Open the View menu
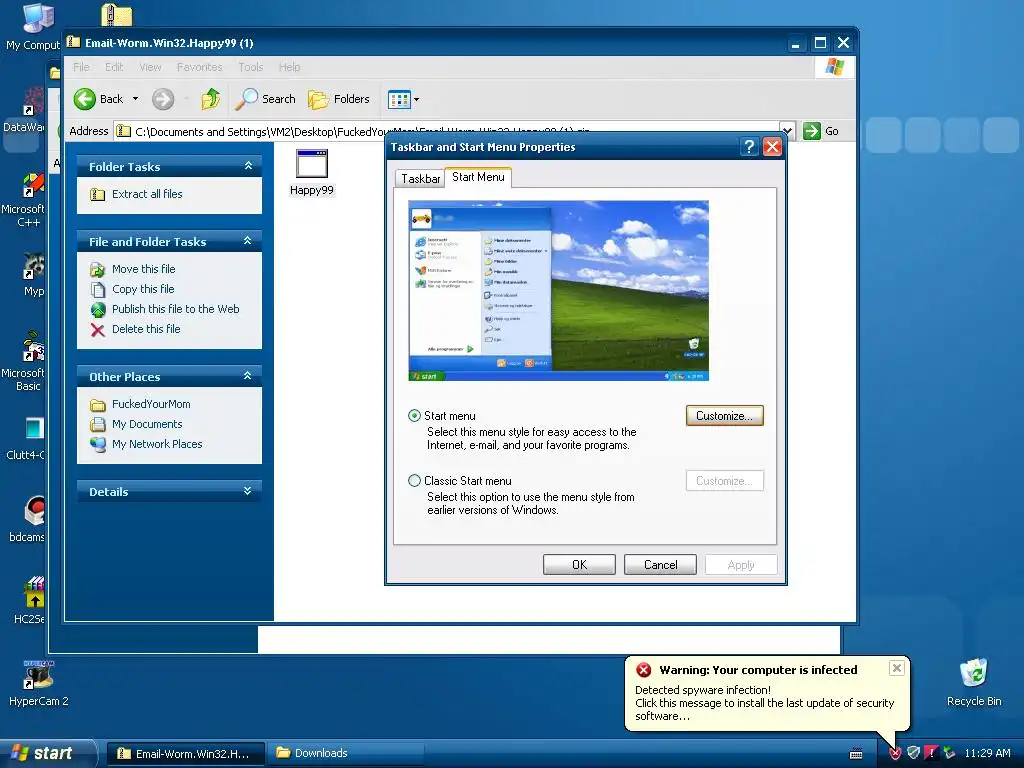1024x768 pixels. coord(150,67)
